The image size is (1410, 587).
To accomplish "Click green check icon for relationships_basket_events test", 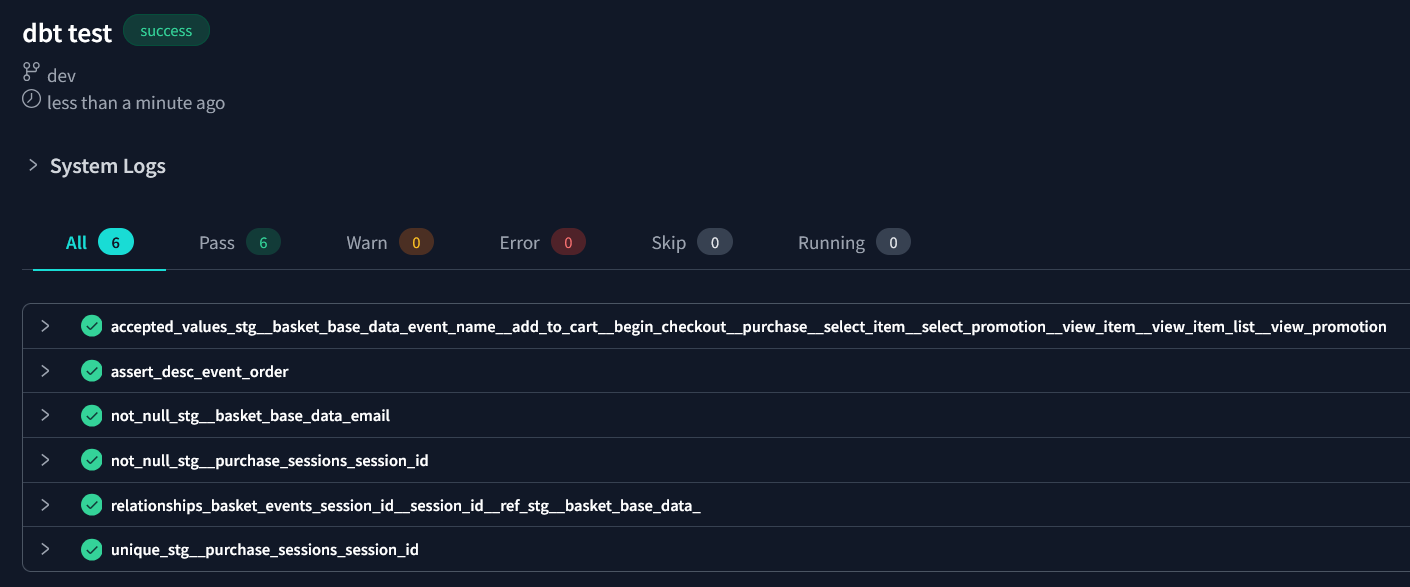I will pos(92,505).
